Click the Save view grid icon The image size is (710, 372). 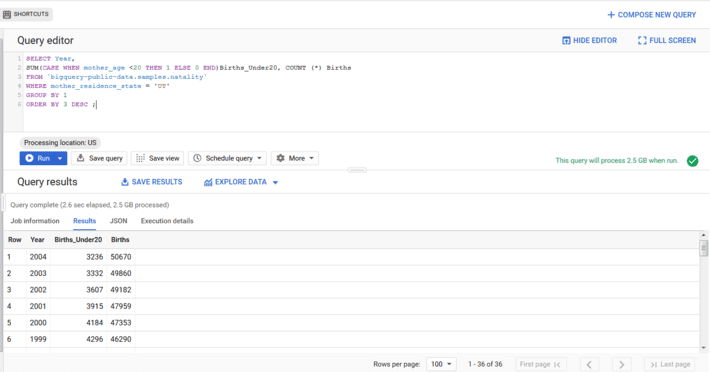[140, 158]
